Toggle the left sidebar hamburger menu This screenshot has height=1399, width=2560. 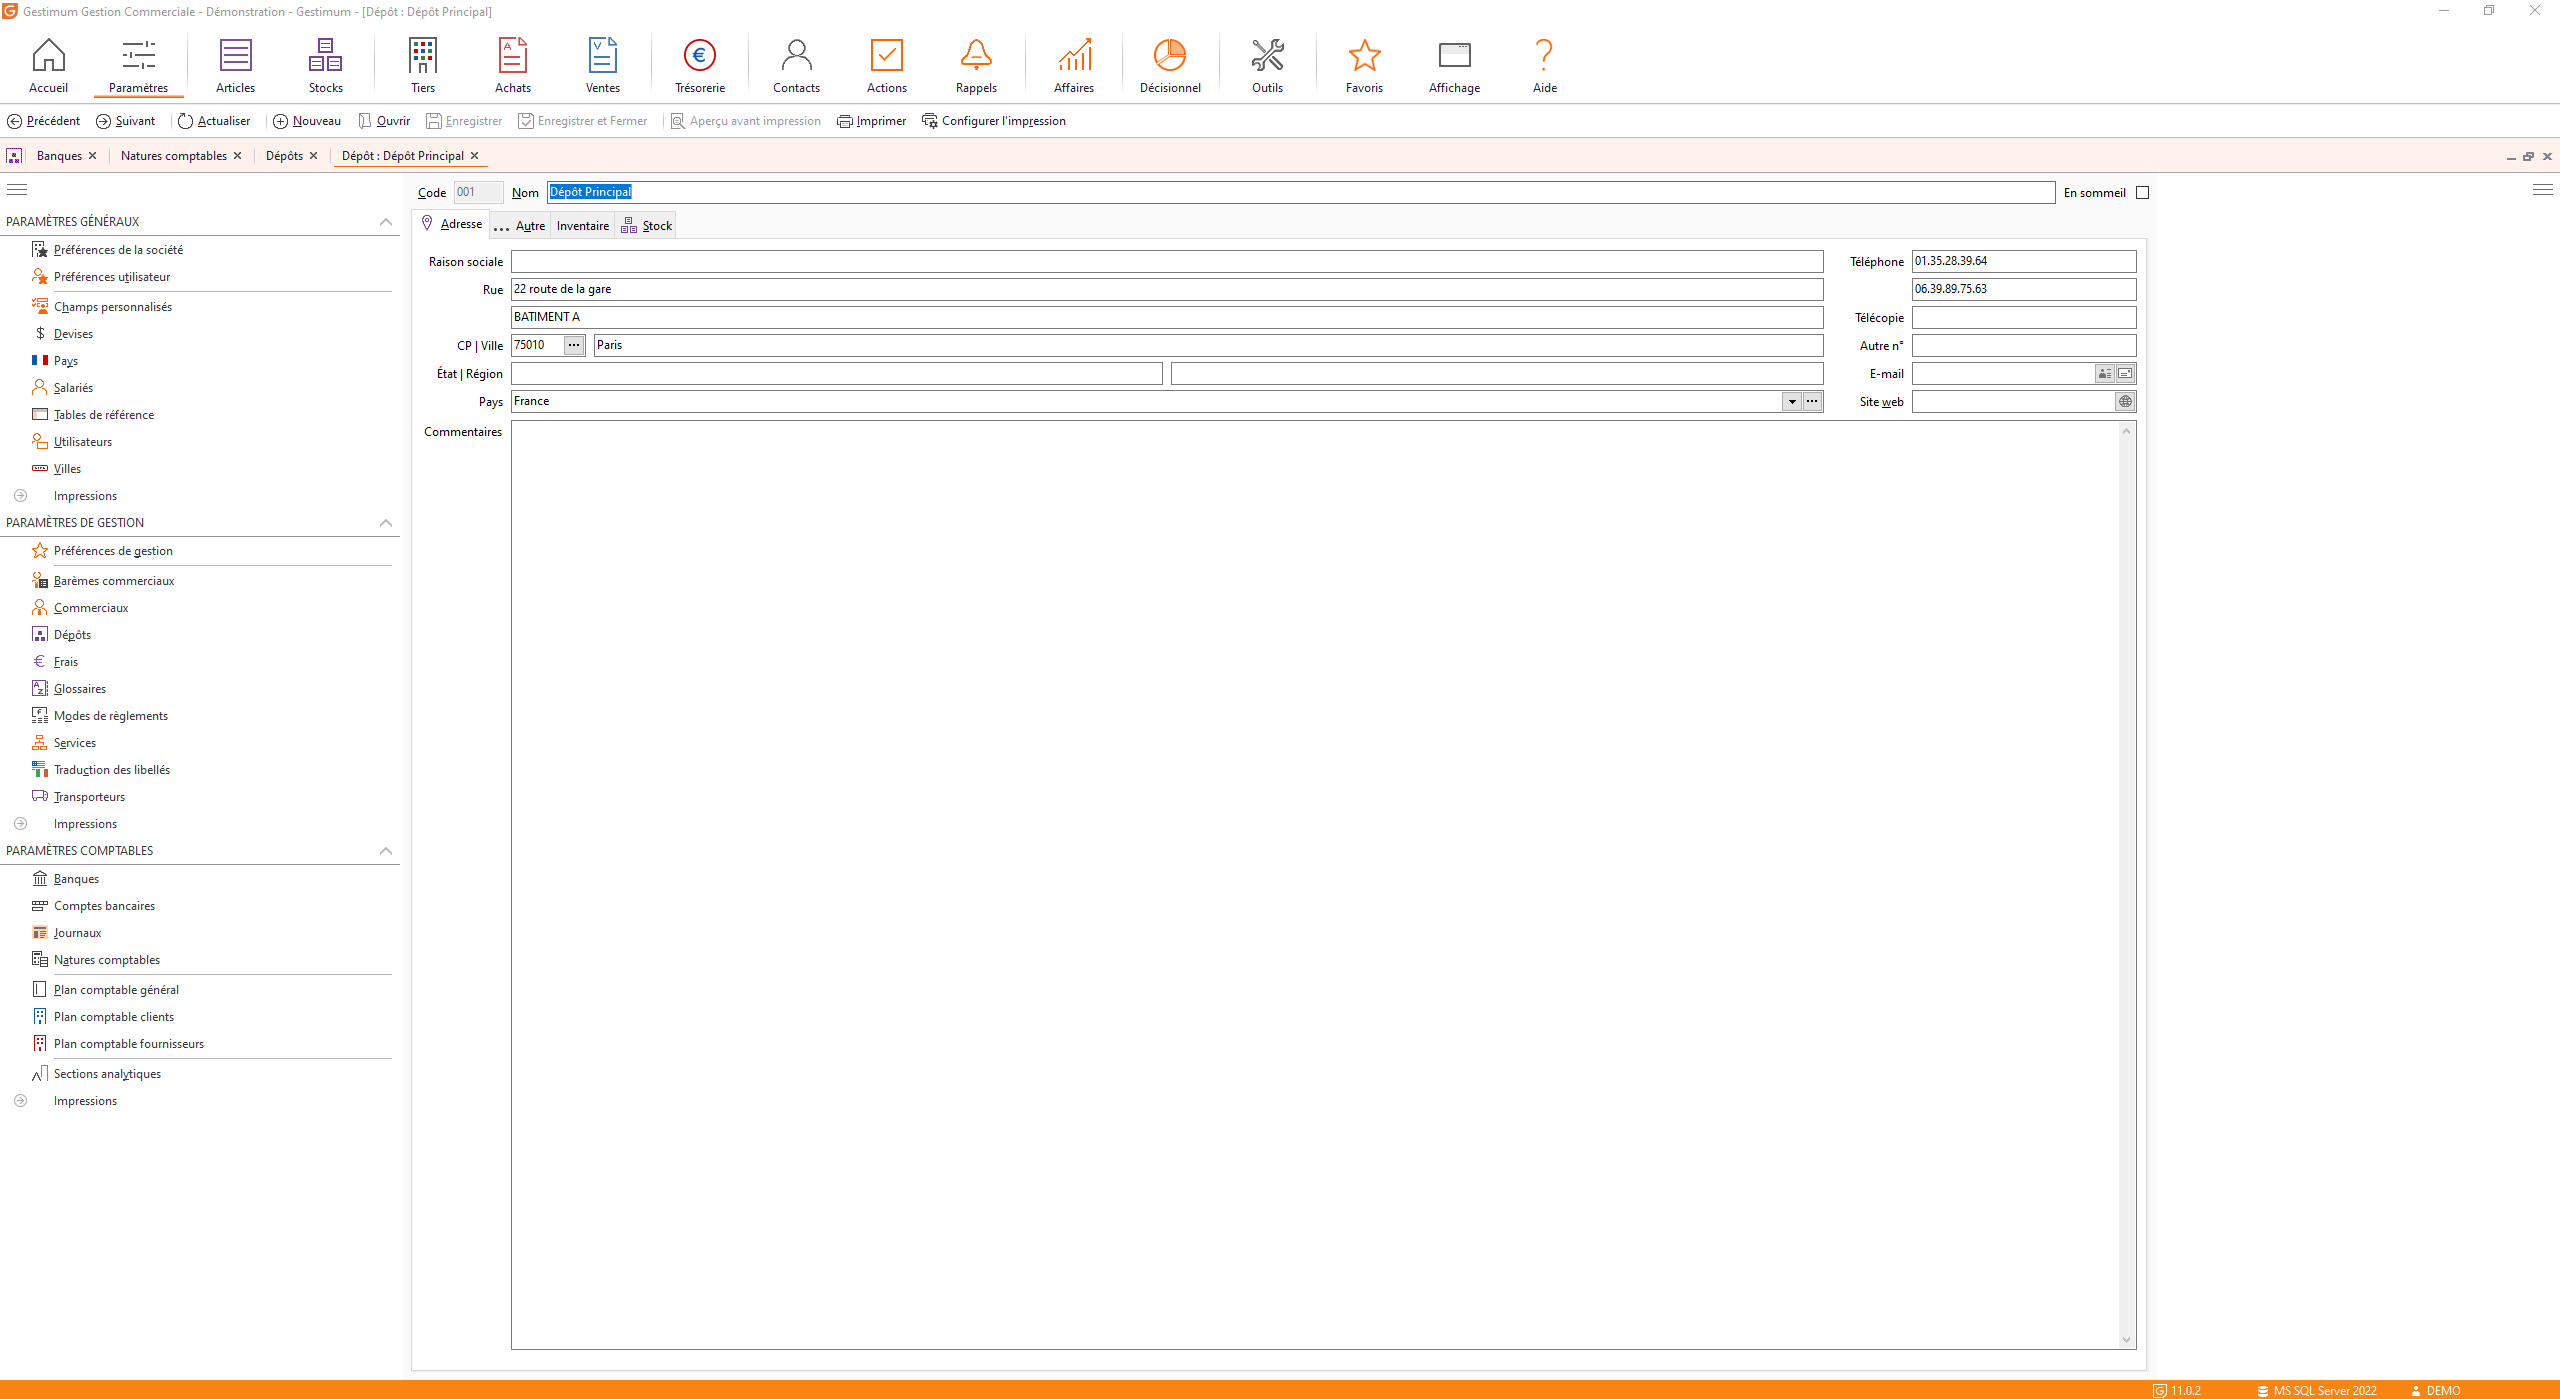(17, 190)
